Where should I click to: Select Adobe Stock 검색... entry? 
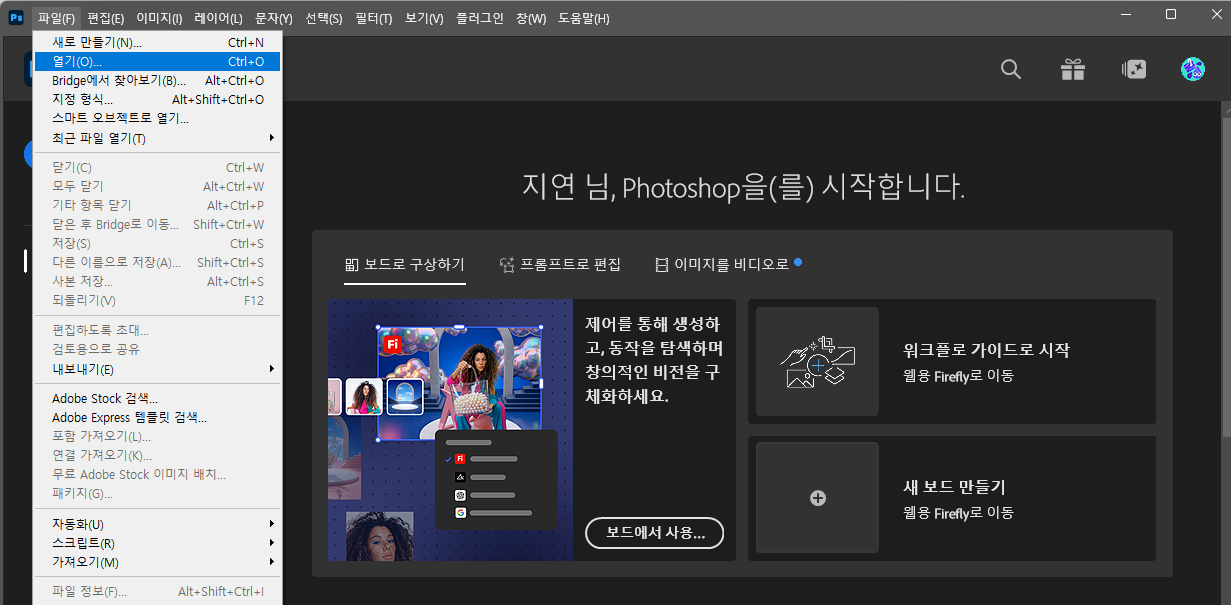157,398
